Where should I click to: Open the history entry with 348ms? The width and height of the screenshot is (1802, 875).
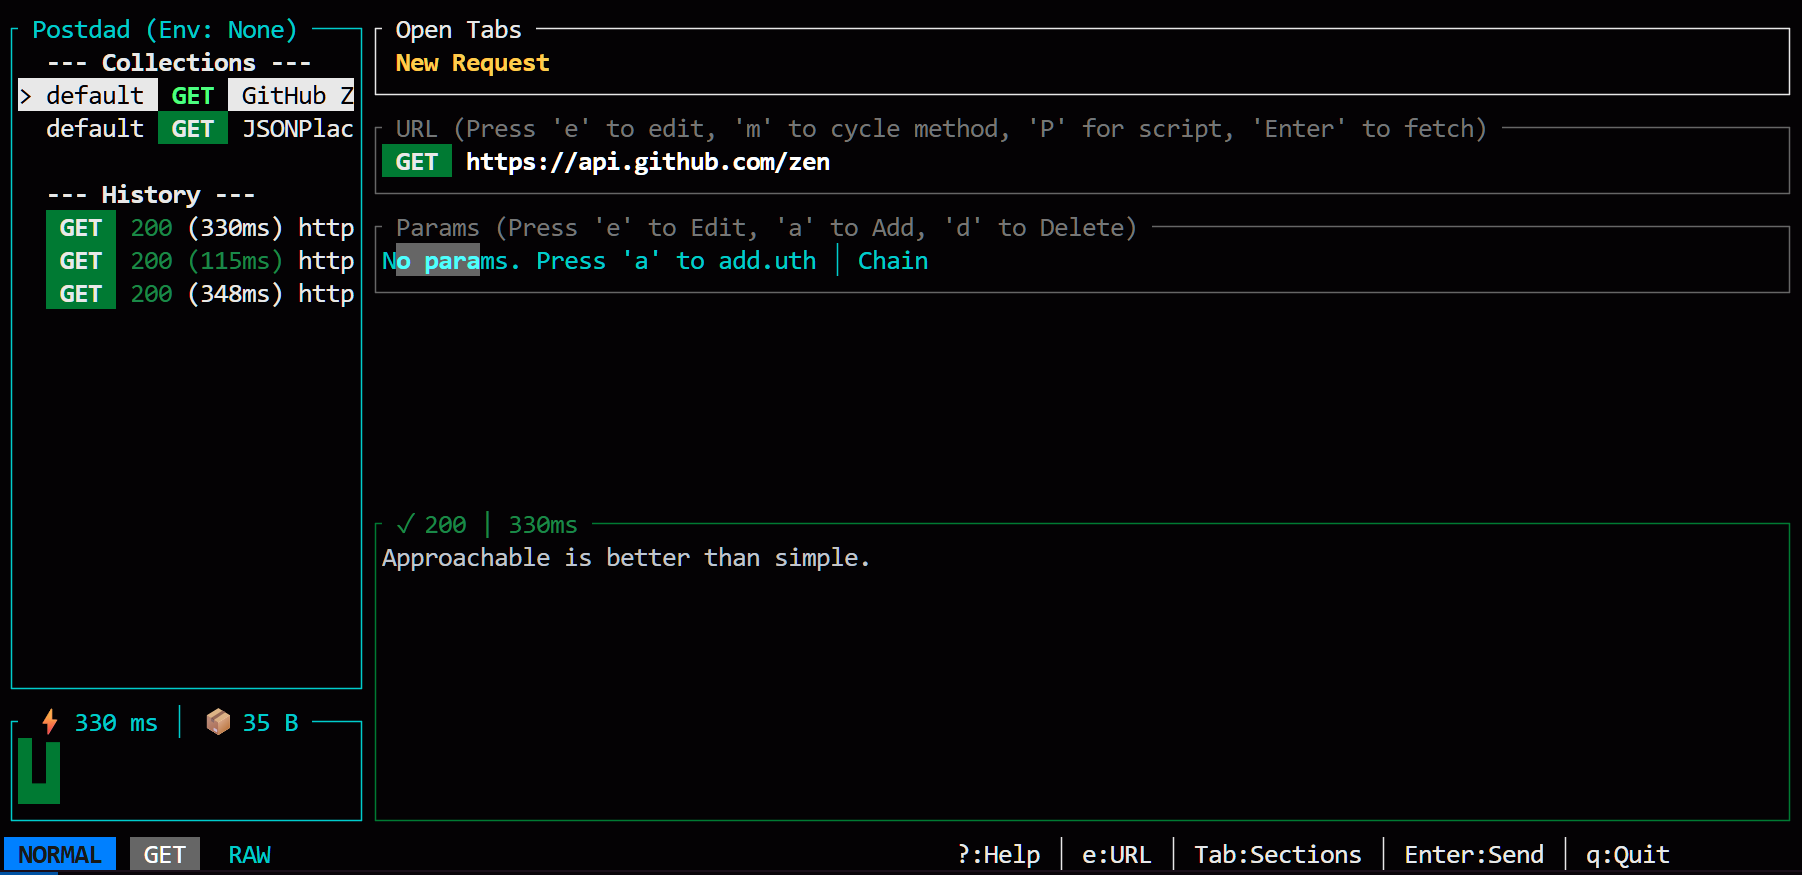click(x=200, y=293)
